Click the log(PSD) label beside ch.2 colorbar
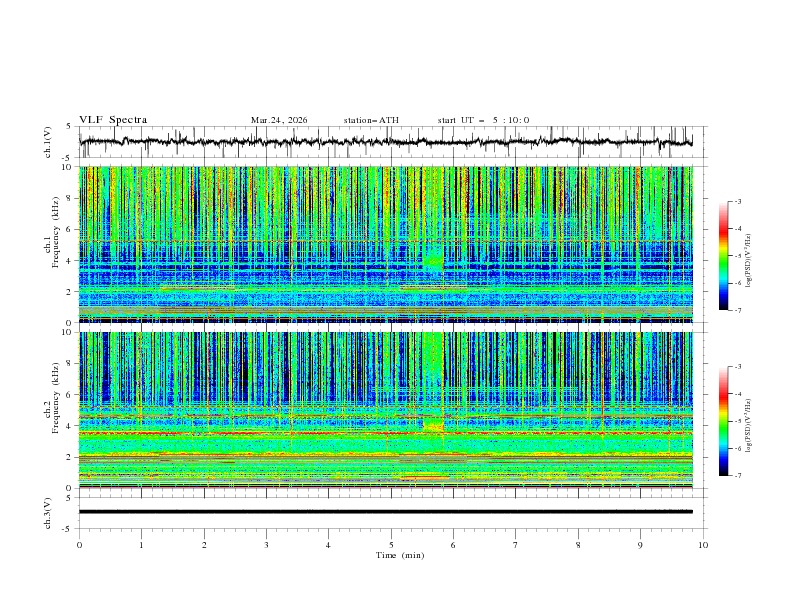The width and height of the screenshot is (792, 612). point(749,425)
